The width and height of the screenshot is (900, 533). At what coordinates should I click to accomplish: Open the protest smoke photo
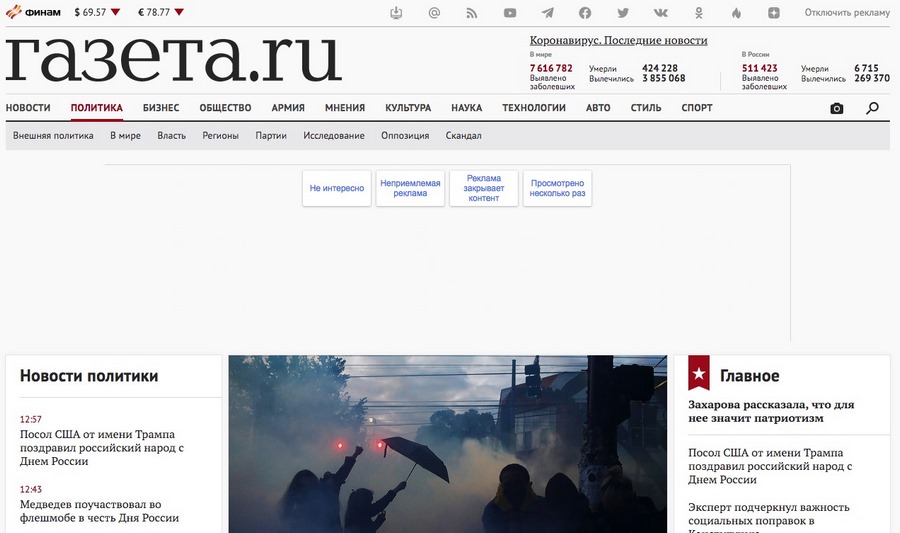[x=448, y=444]
